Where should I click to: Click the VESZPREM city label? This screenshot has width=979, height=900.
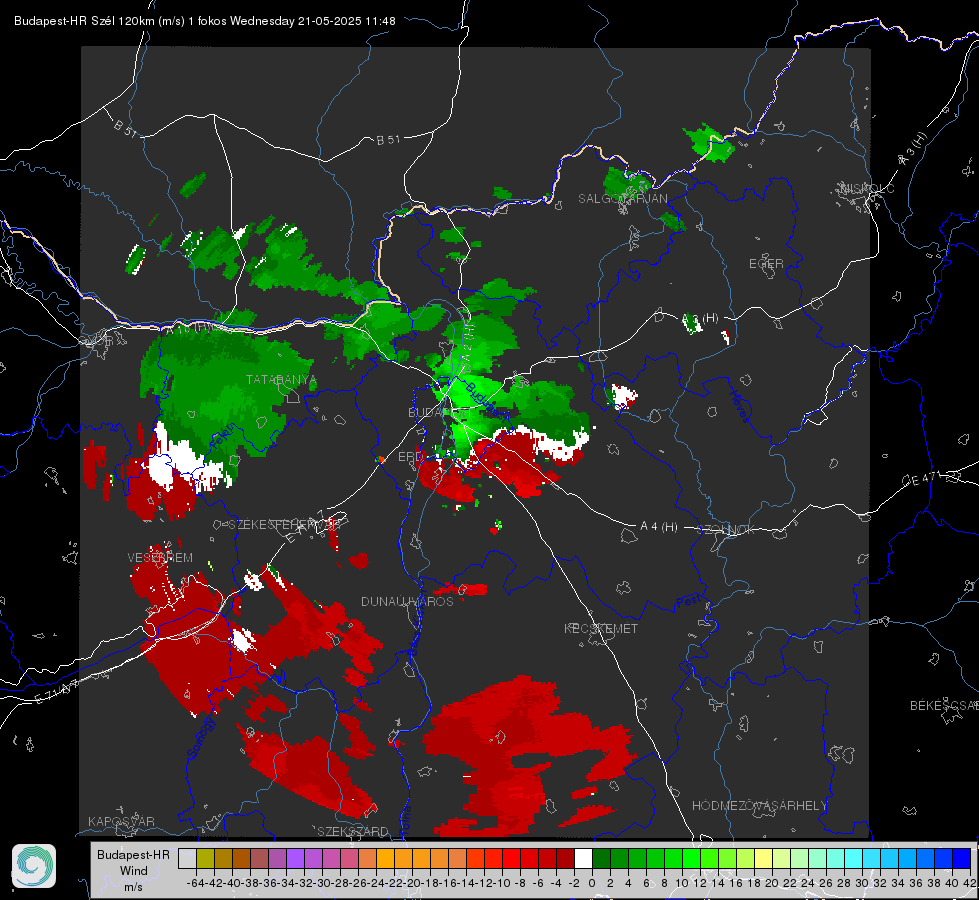click(160, 557)
